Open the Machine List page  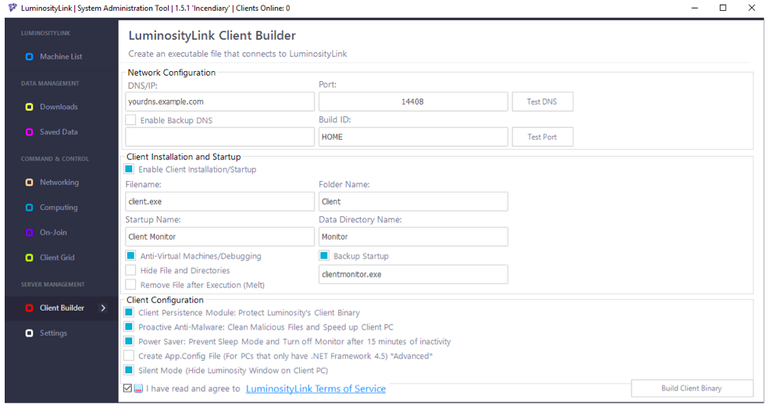(61, 56)
